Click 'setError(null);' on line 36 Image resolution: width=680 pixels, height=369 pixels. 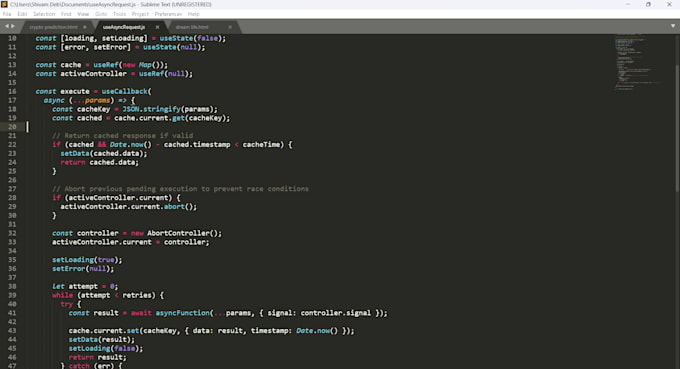83,269
